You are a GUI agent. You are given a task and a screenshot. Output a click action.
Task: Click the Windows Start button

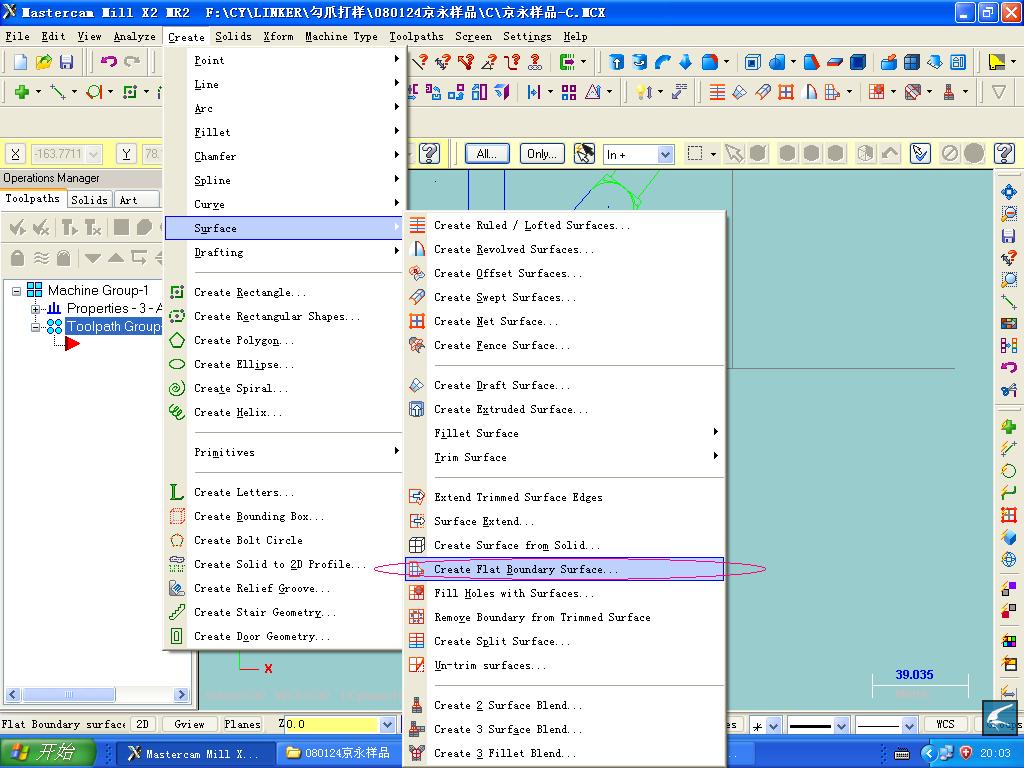(x=48, y=753)
